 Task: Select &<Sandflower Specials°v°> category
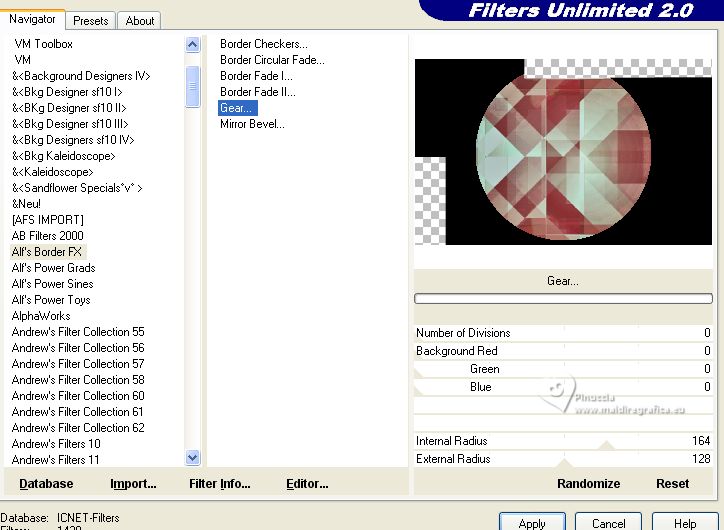point(77,188)
